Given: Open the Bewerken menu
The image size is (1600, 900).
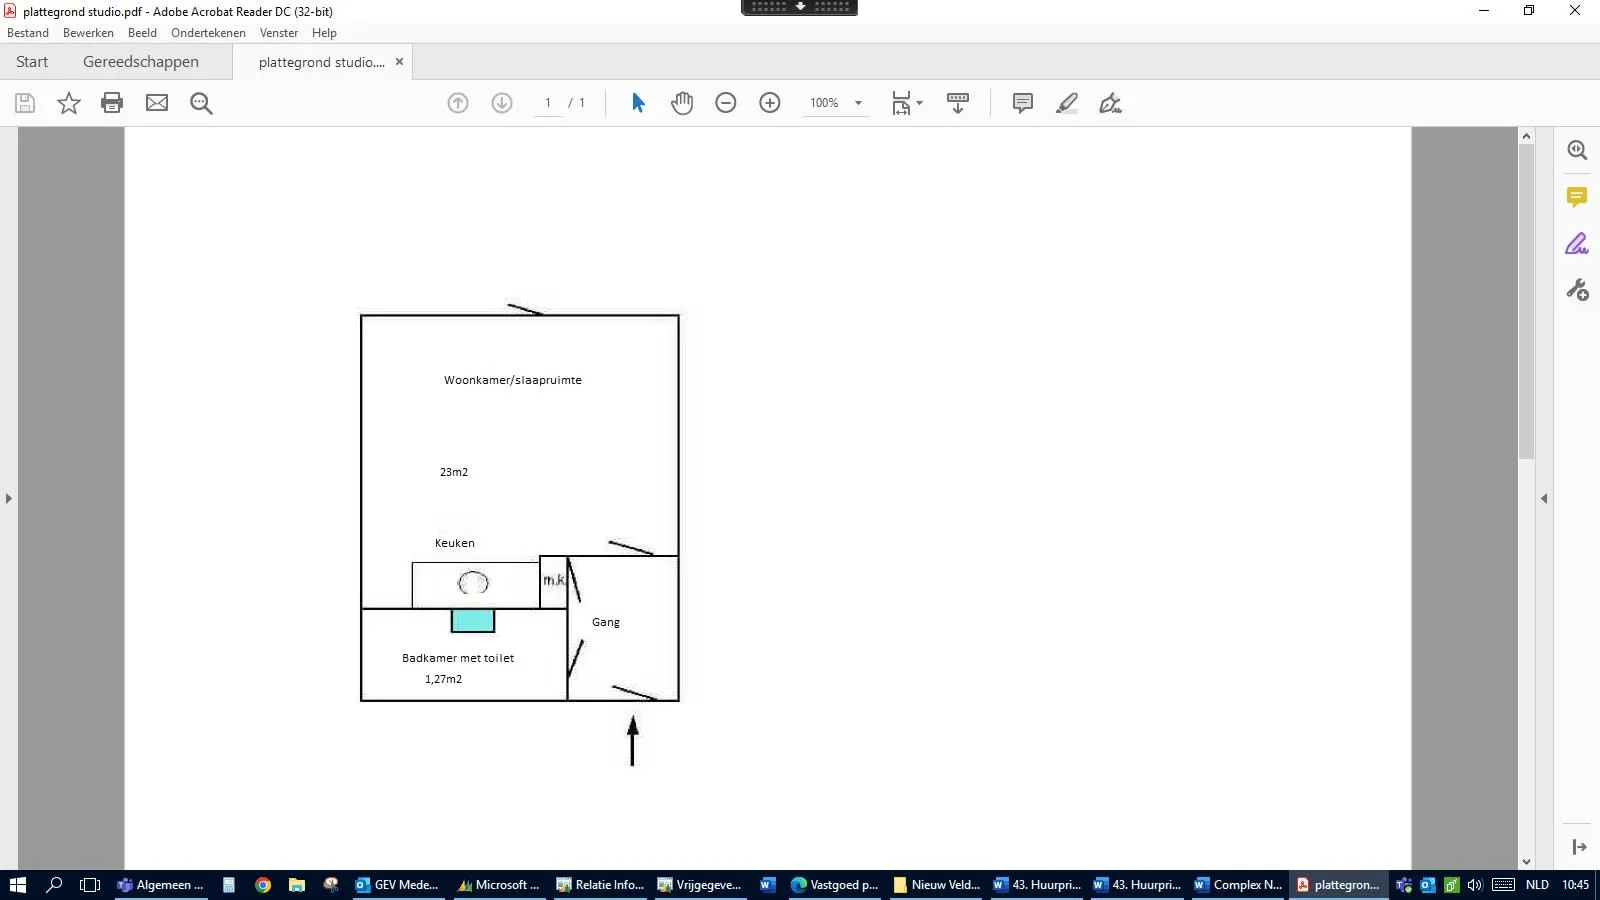Looking at the screenshot, I should [88, 33].
